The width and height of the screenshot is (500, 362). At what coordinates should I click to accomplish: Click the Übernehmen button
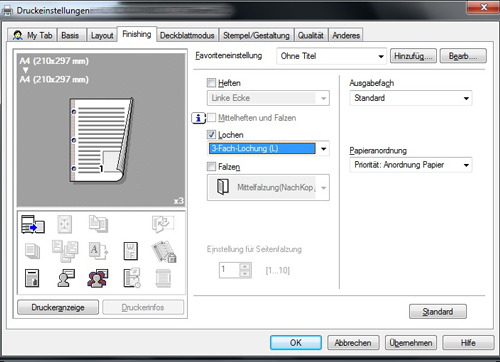[x=411, y=343]
